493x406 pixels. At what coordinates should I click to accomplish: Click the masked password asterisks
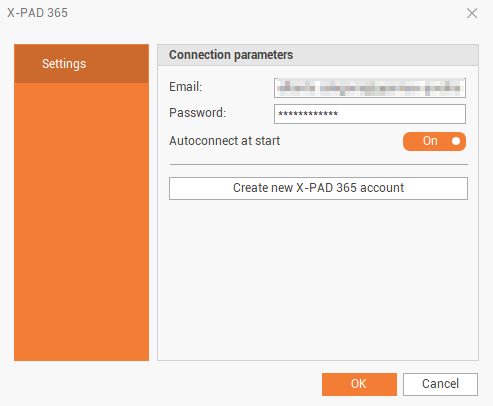pos(308,114)
